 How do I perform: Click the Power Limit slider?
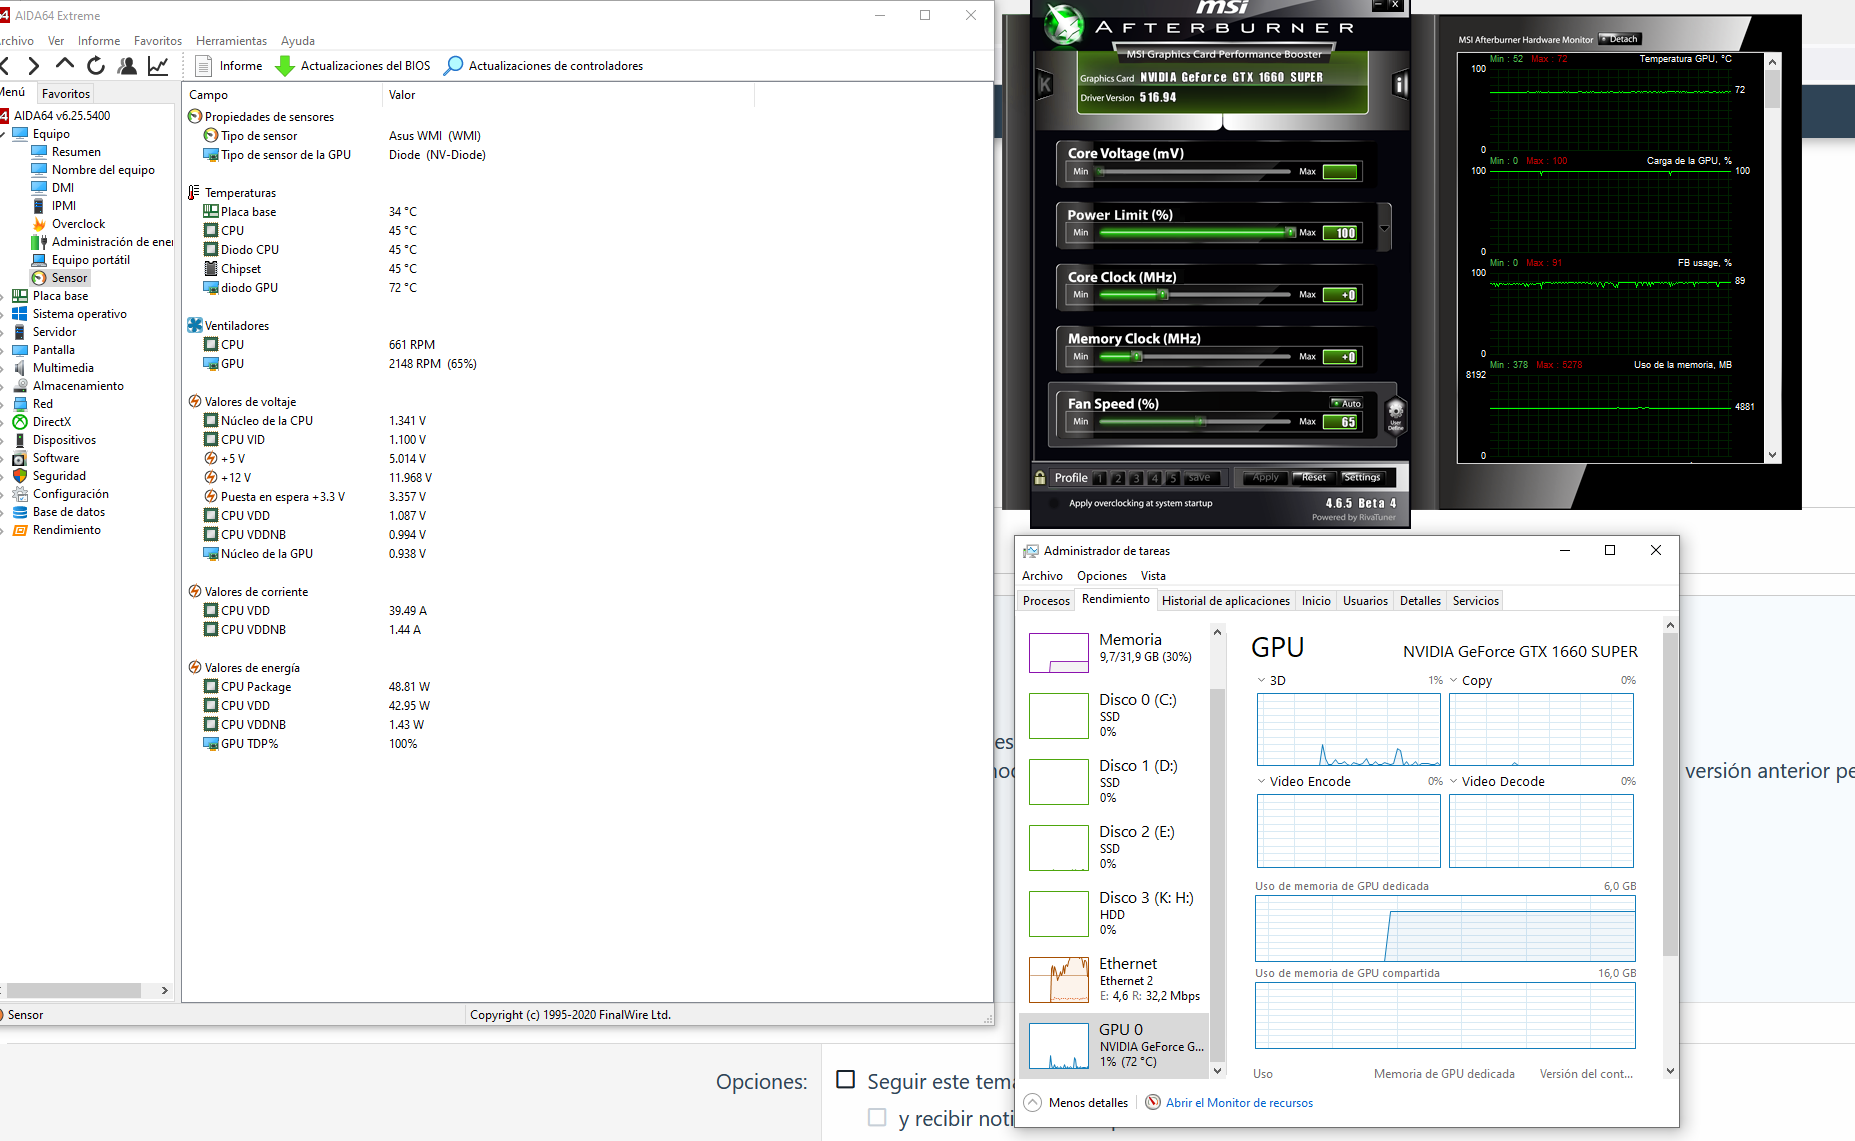point(1195,233)
